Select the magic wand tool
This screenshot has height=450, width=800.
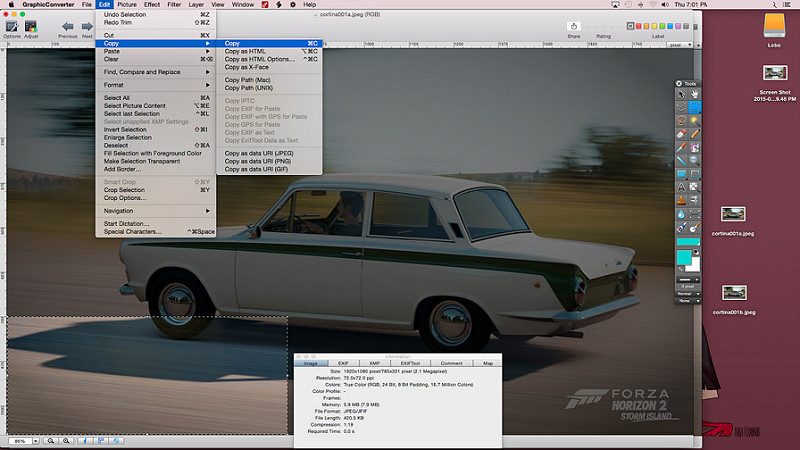694,120
